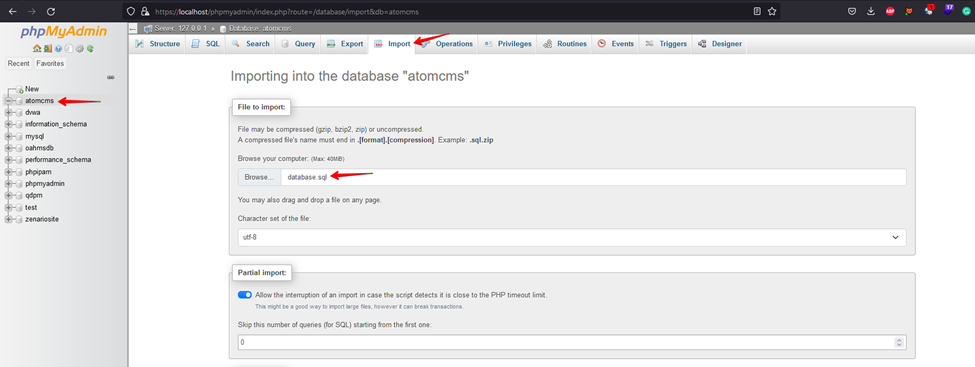The image size is (975, 367).
Task: Click browser back arrow
Action: point(12,11)
